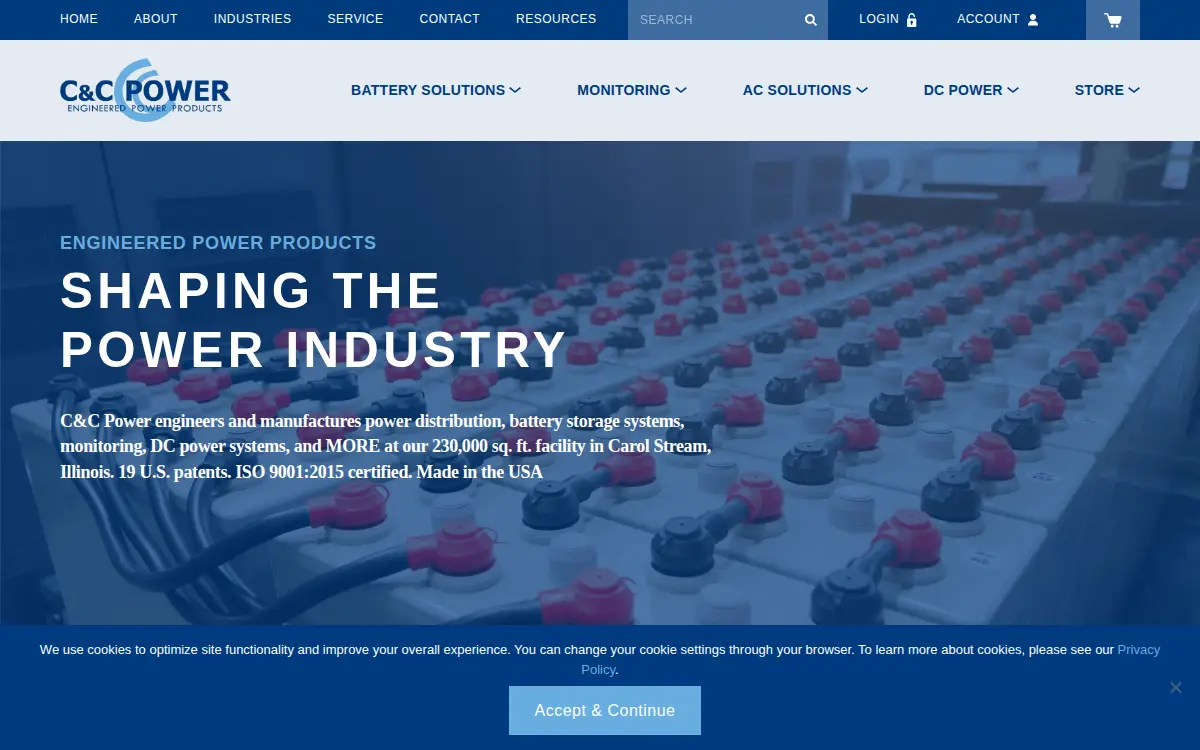Image resolution: width=1200 pixels, height=750 pixels.
Task: Expand the Store dropdown menu
Action: pyautogui.click(x=1107, y=90)
